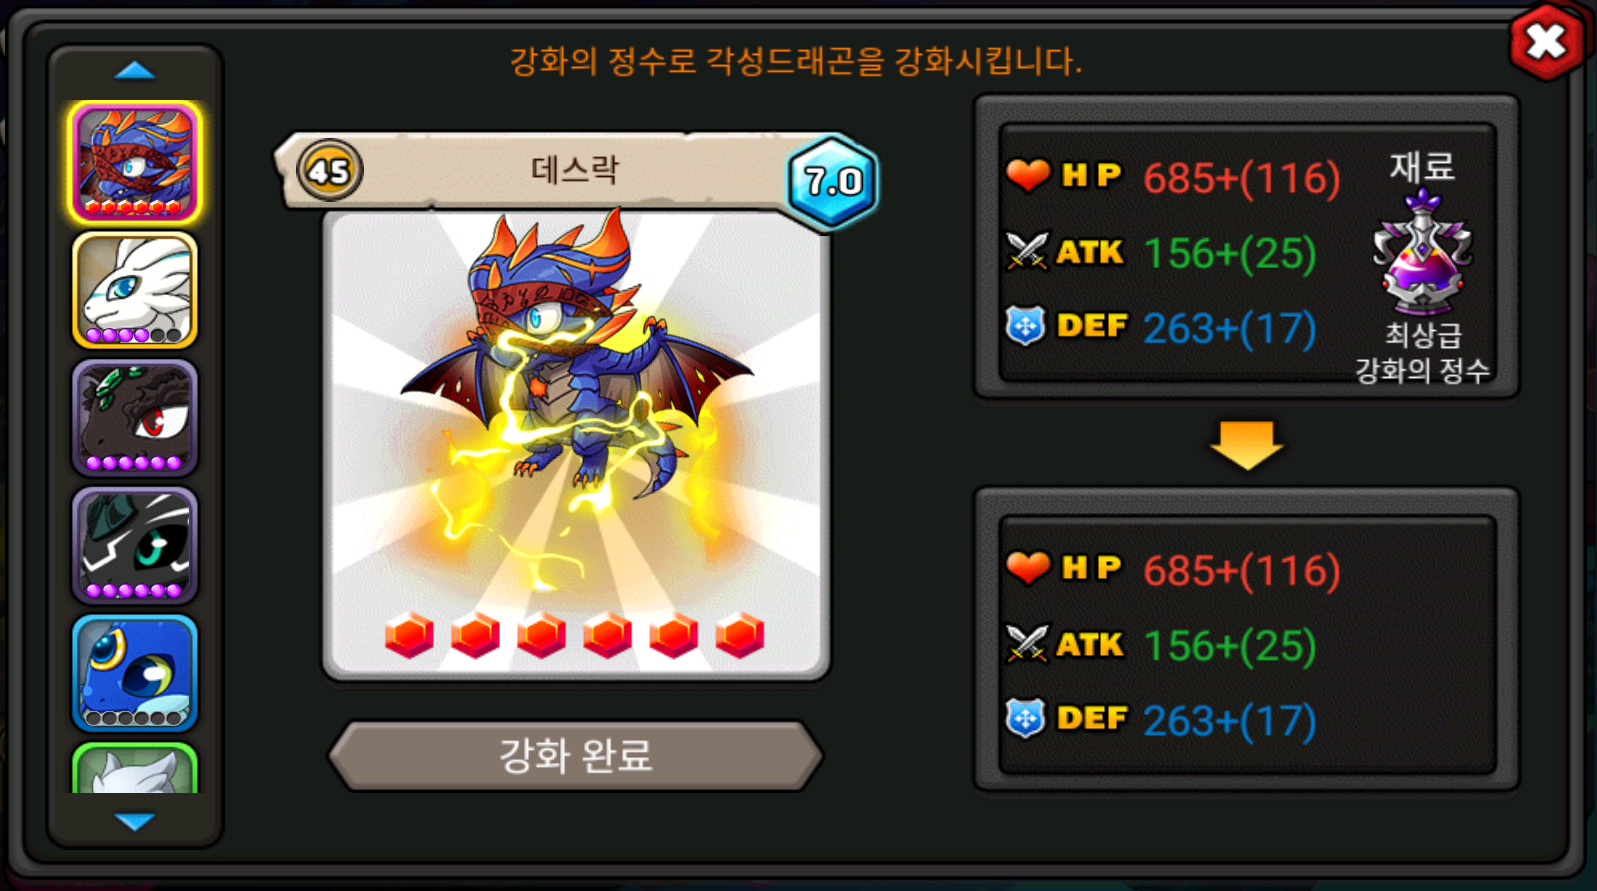Choose the black dragon with red eye
Image resolution: width=1597 pixels, height=891 pixels.
coord(135,418)
